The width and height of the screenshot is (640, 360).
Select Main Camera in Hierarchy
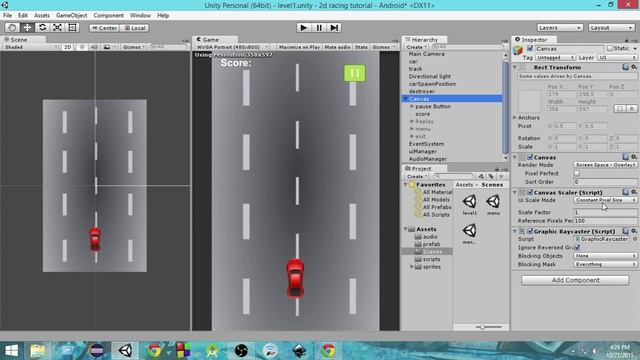[427, 54]
